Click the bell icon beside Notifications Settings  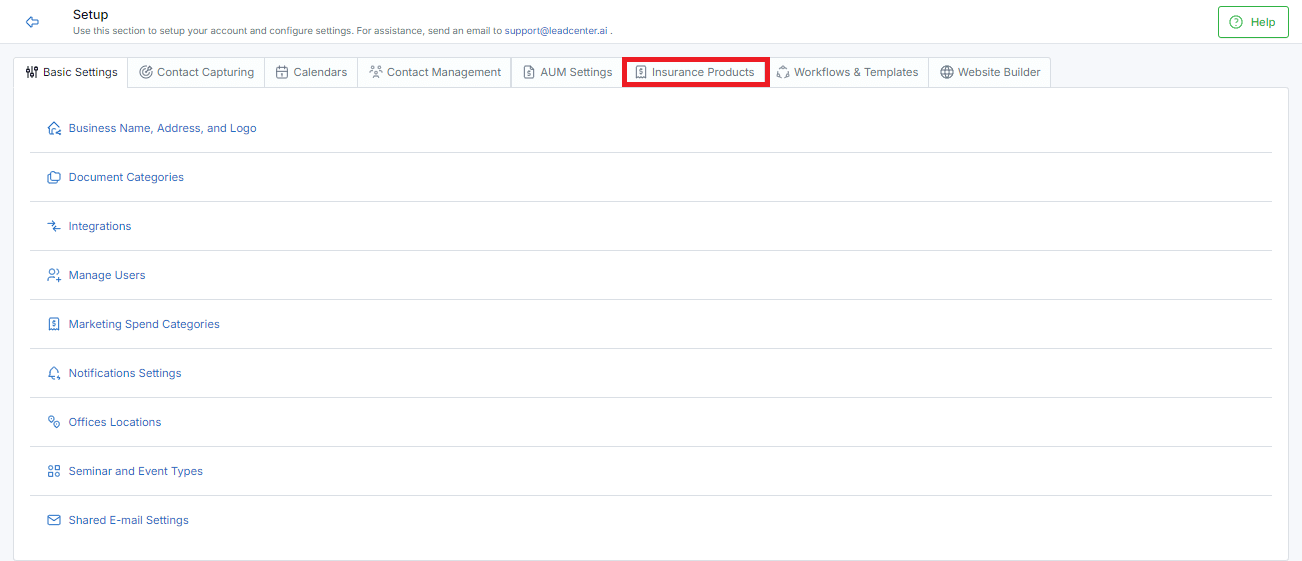coord(54,373)
